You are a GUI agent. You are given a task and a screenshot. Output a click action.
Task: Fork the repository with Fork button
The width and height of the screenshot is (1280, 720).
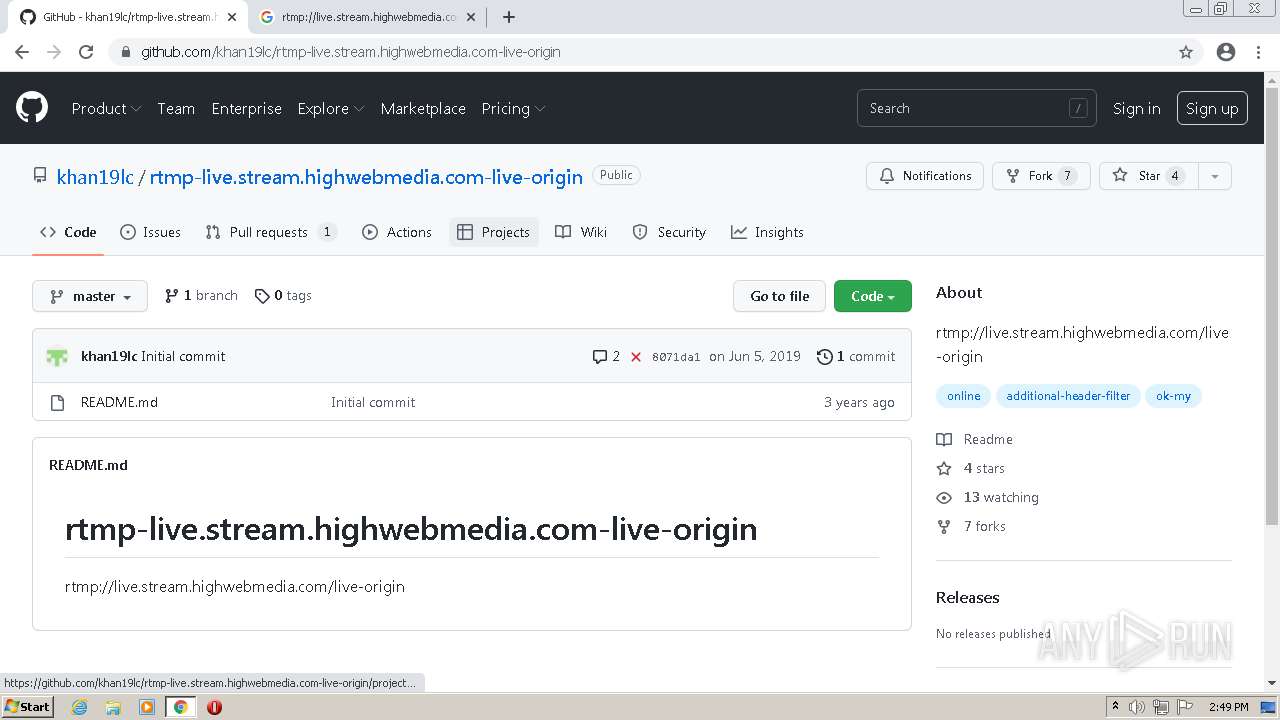(1041, 176)
